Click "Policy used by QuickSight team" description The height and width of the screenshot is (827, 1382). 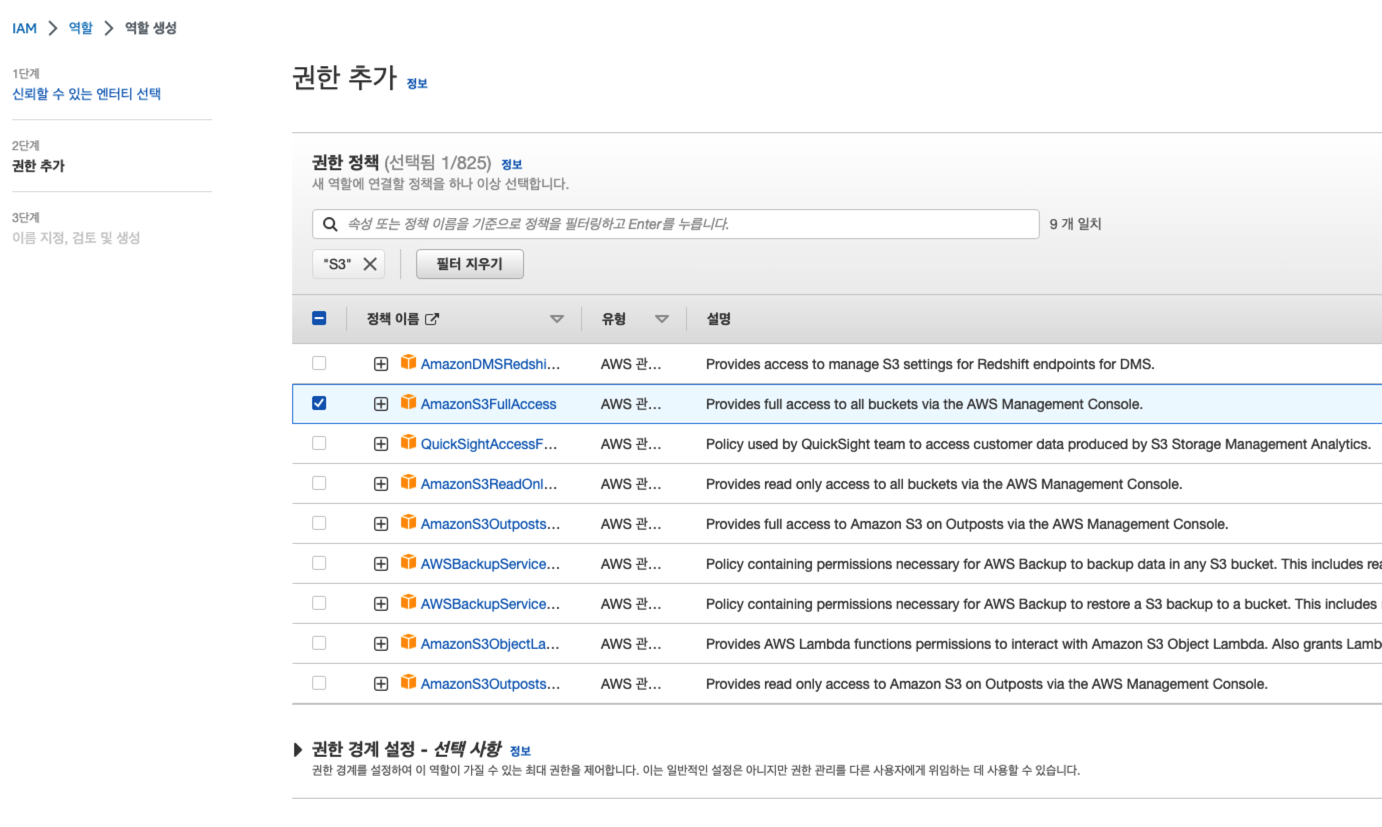click(x=1038, y=444)
